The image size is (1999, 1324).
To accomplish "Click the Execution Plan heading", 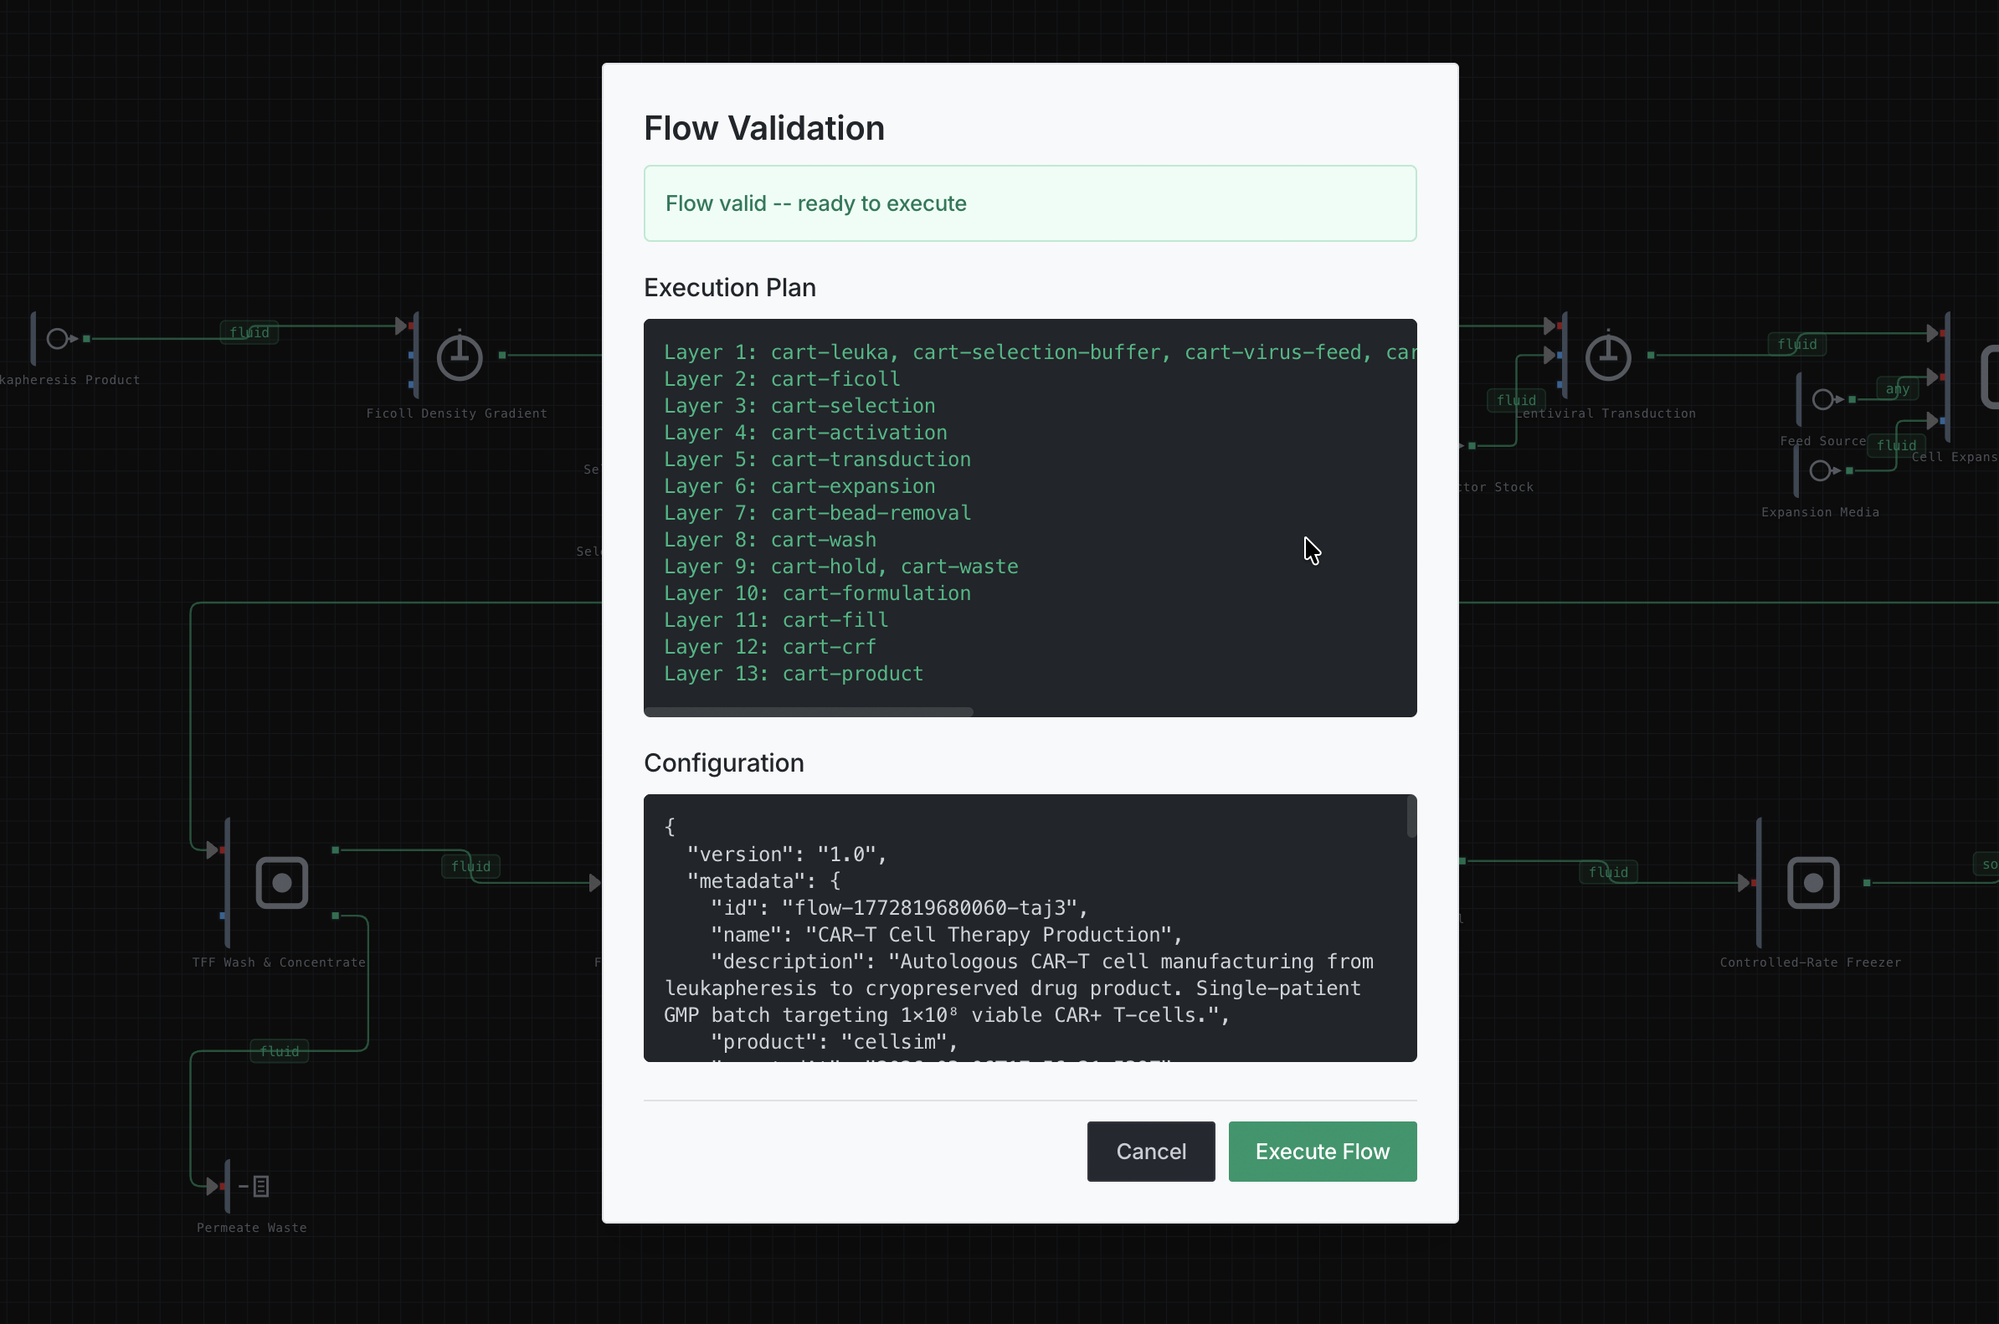I will (x=730, y=288).
